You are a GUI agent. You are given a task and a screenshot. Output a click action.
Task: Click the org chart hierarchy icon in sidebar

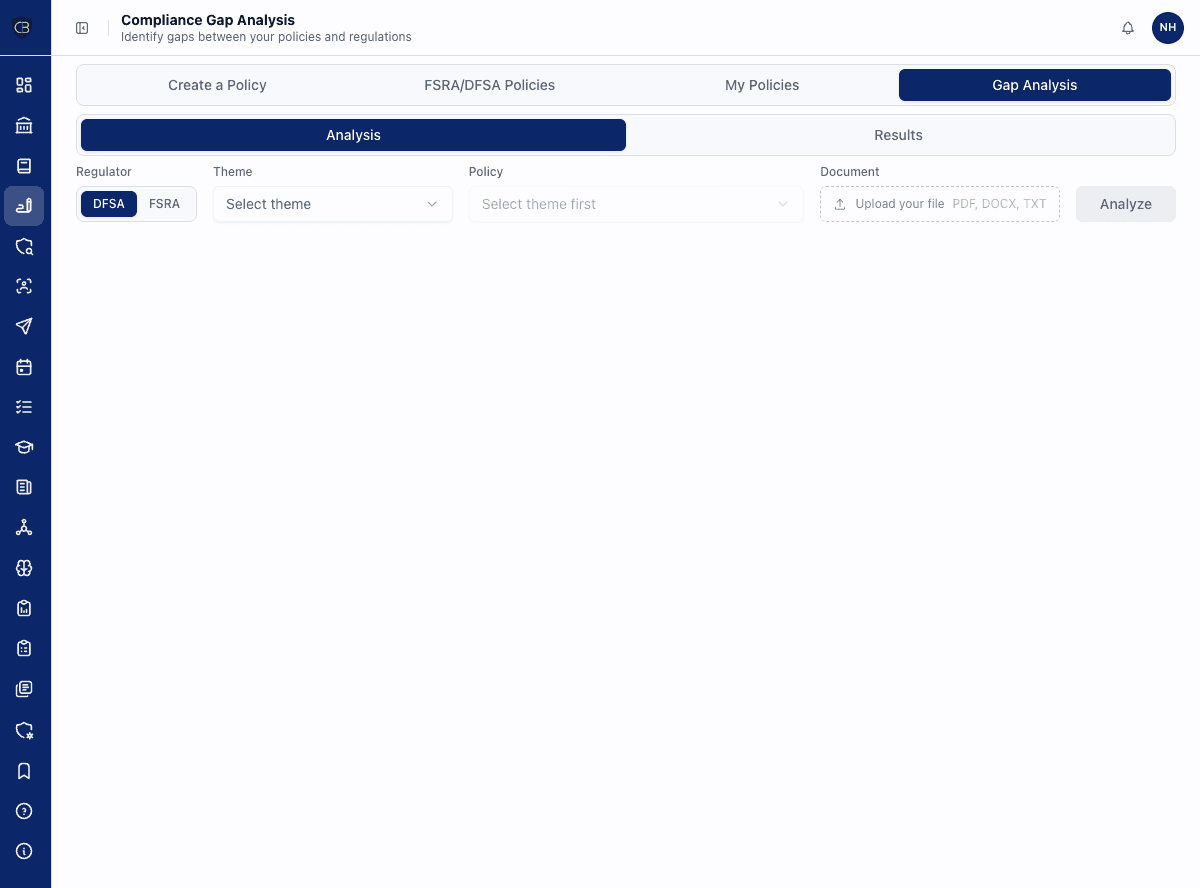24,527
